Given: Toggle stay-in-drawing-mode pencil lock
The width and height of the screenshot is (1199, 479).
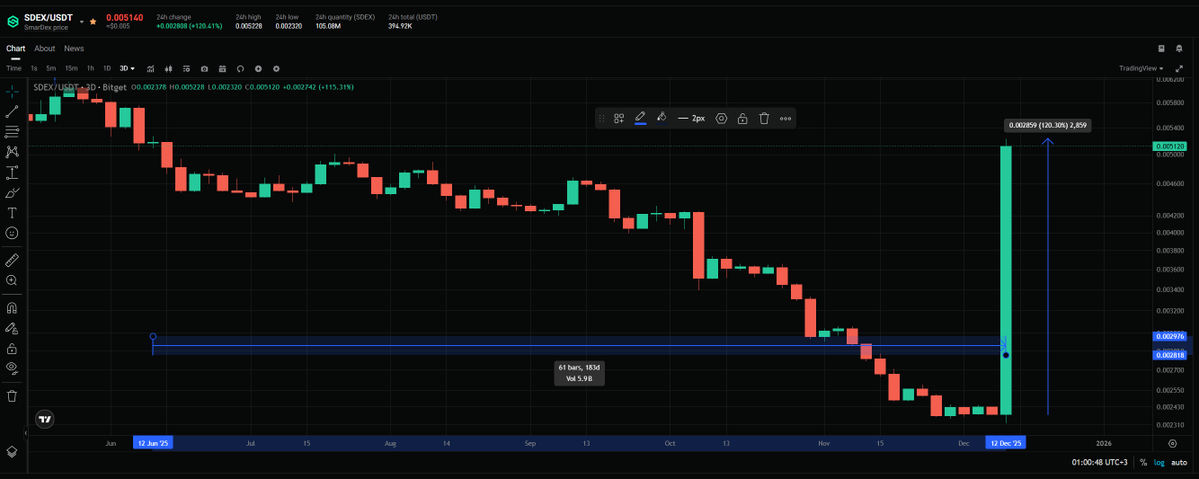Looking at the screenshot, I should coord(11,328).
